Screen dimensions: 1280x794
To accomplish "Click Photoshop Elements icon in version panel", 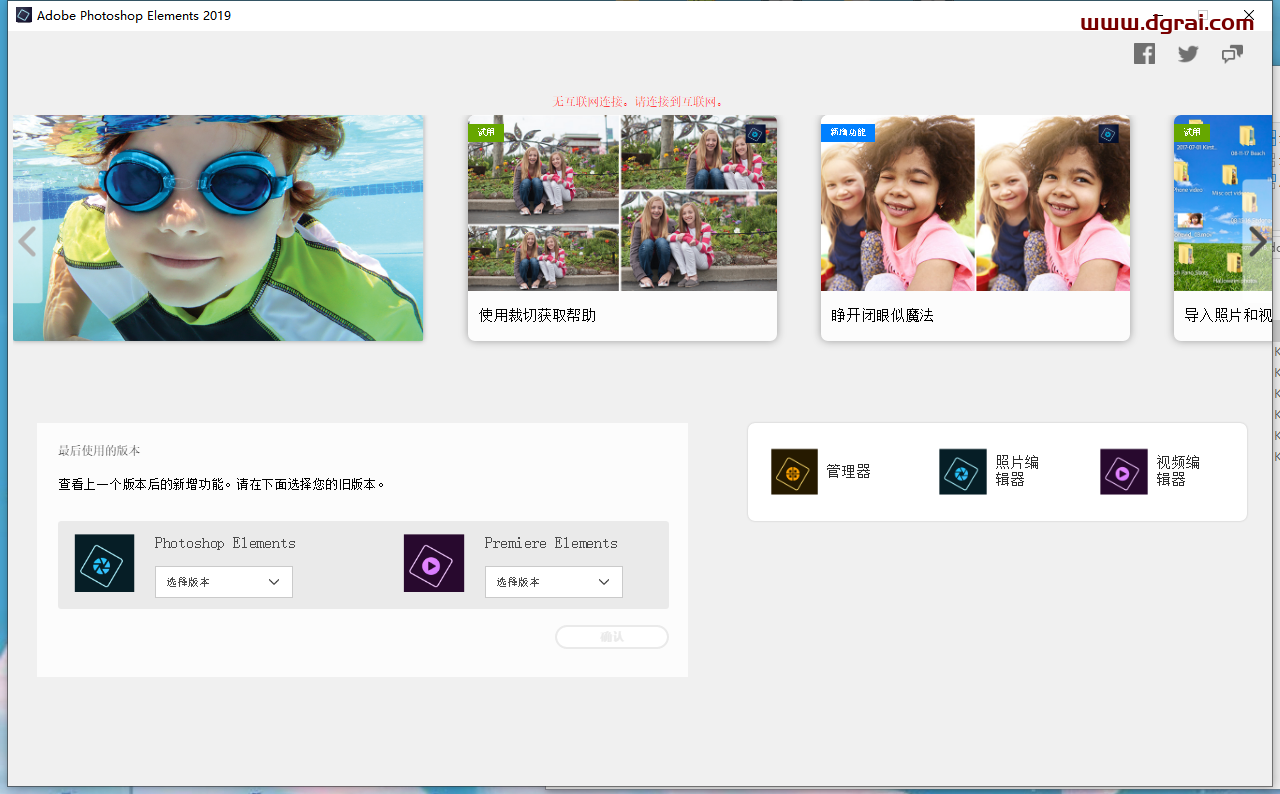I will pos(104,563).
